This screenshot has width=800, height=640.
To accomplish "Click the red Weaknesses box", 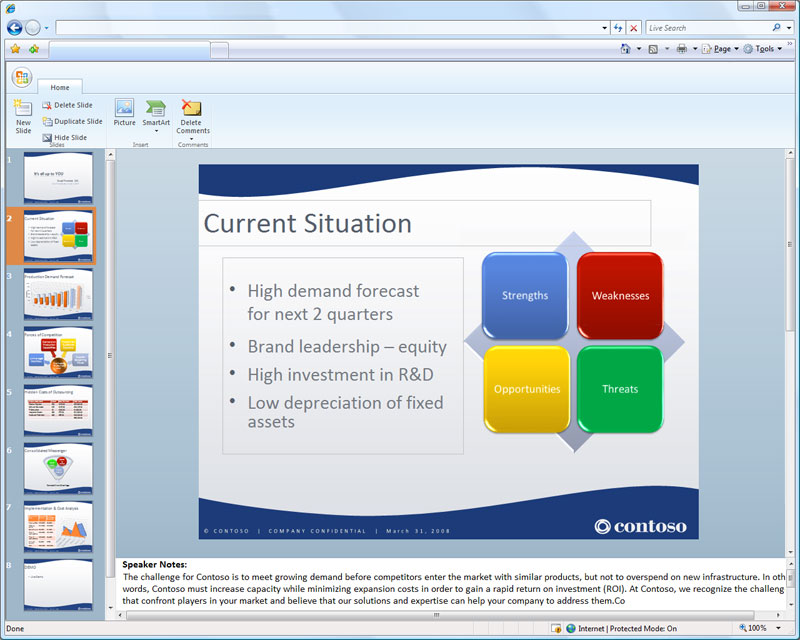I will coord(620,296).
